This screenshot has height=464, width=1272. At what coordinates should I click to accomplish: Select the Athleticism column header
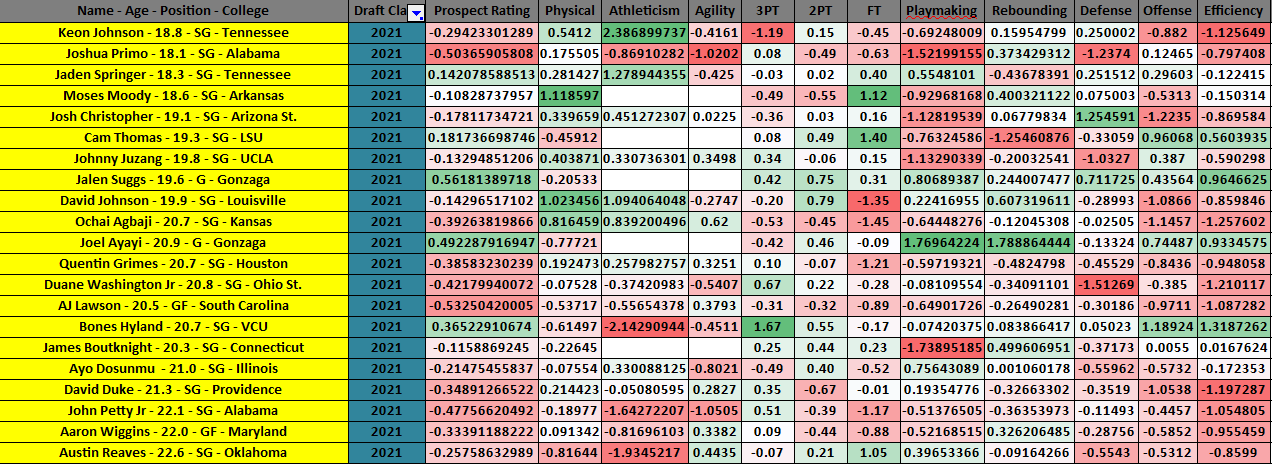click(644, 11)
